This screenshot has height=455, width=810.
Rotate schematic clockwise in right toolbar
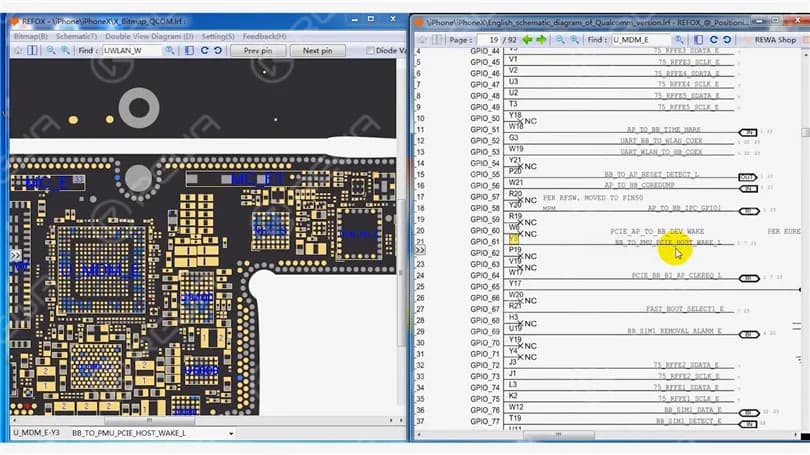tap(713, 40)
